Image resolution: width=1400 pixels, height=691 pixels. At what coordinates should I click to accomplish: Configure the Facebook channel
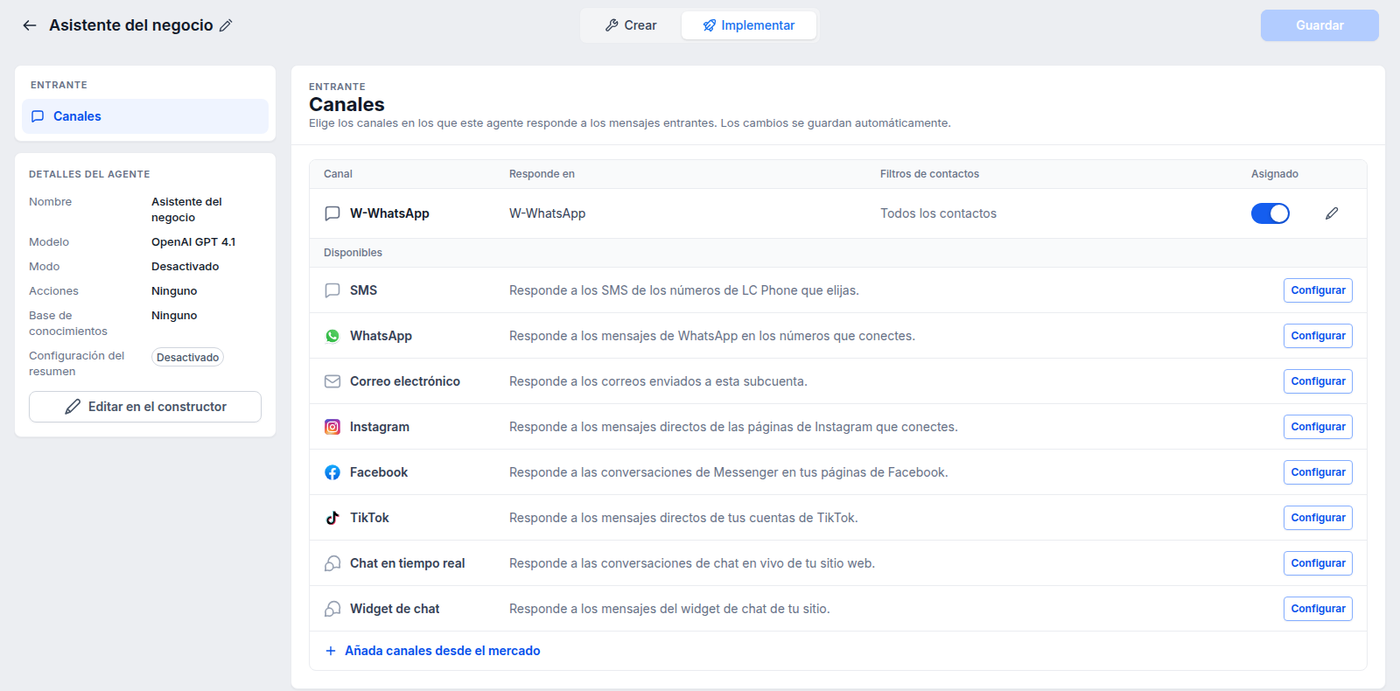1318,472
